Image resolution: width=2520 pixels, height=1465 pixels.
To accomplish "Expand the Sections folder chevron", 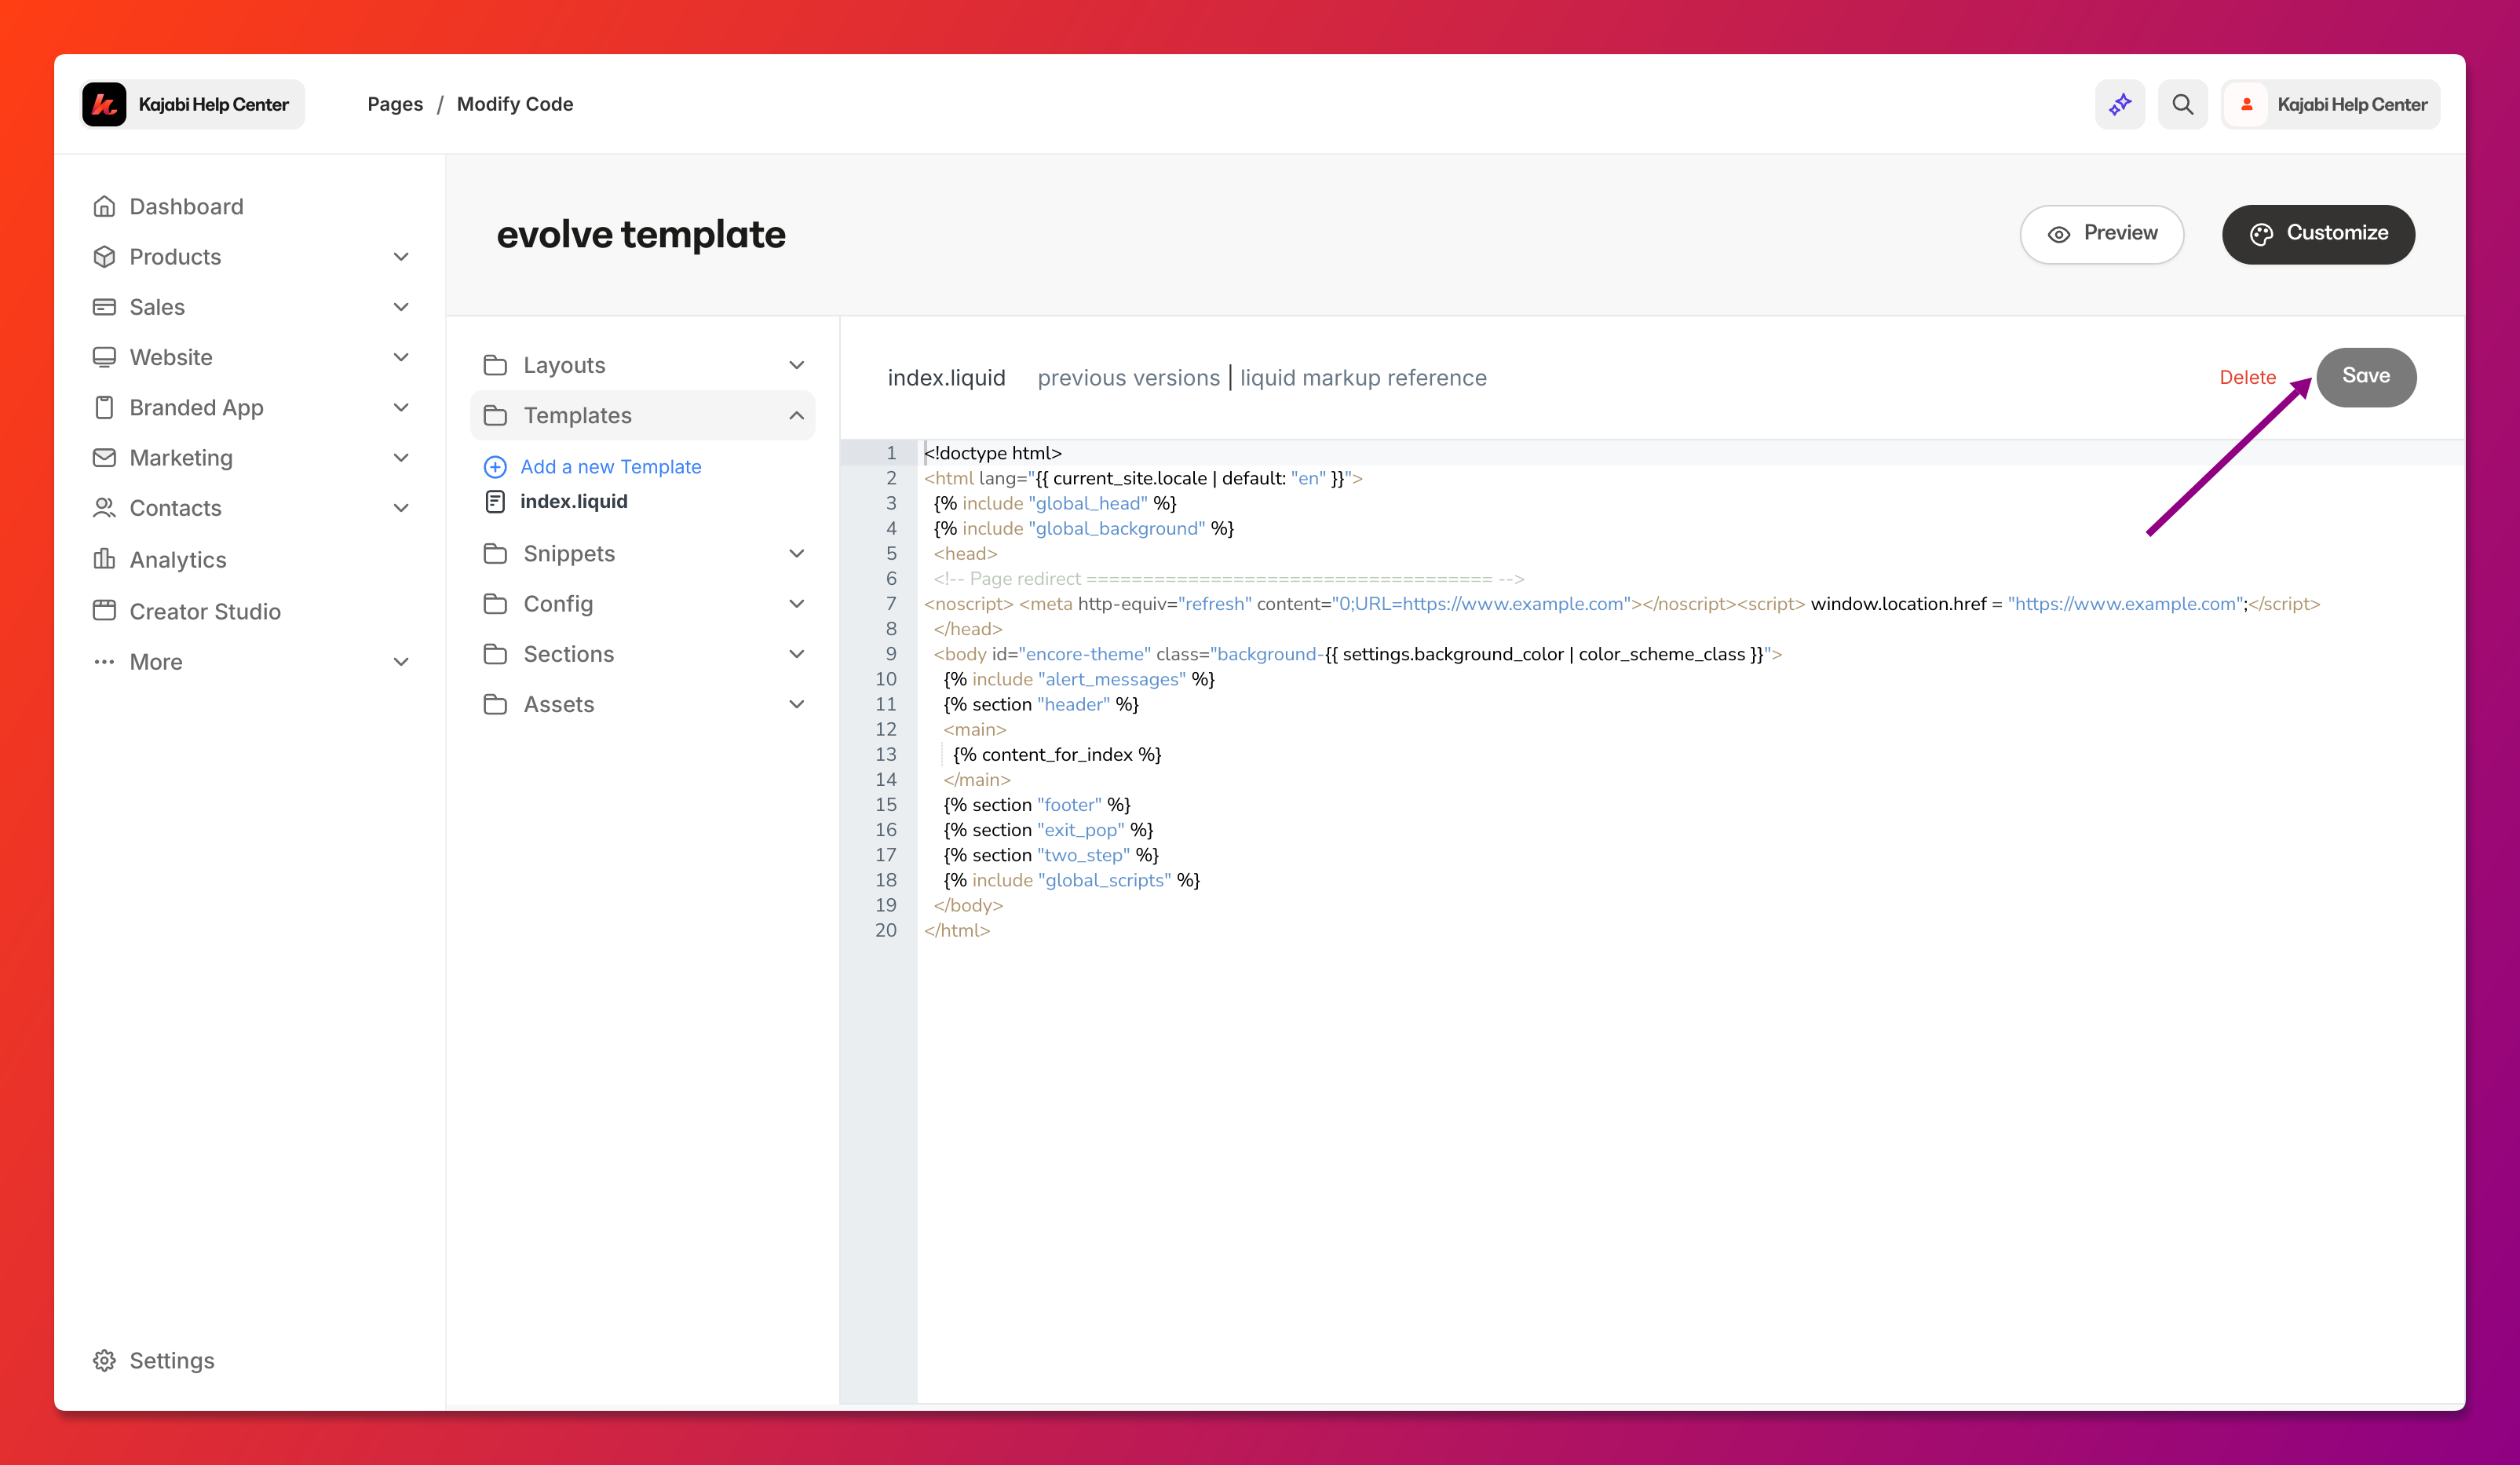I will pyautogui.click(x=797, y=654).
